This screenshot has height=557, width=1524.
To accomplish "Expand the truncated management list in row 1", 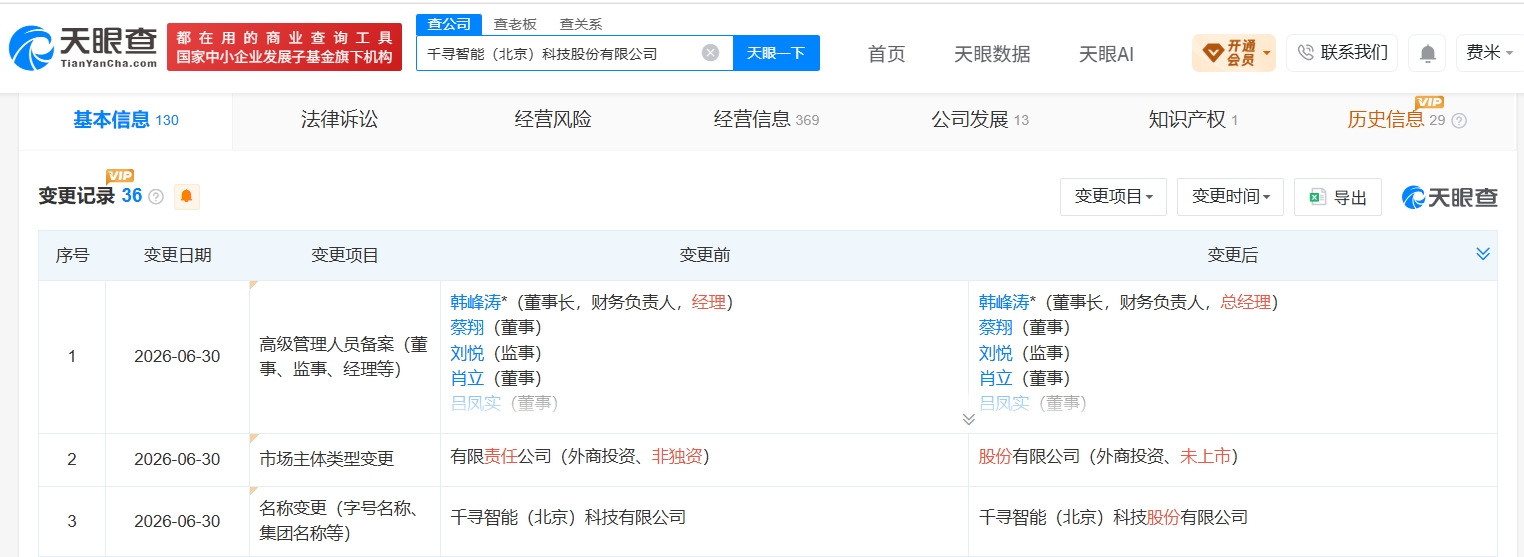I will pyautogui.click(x=968, y=419).
